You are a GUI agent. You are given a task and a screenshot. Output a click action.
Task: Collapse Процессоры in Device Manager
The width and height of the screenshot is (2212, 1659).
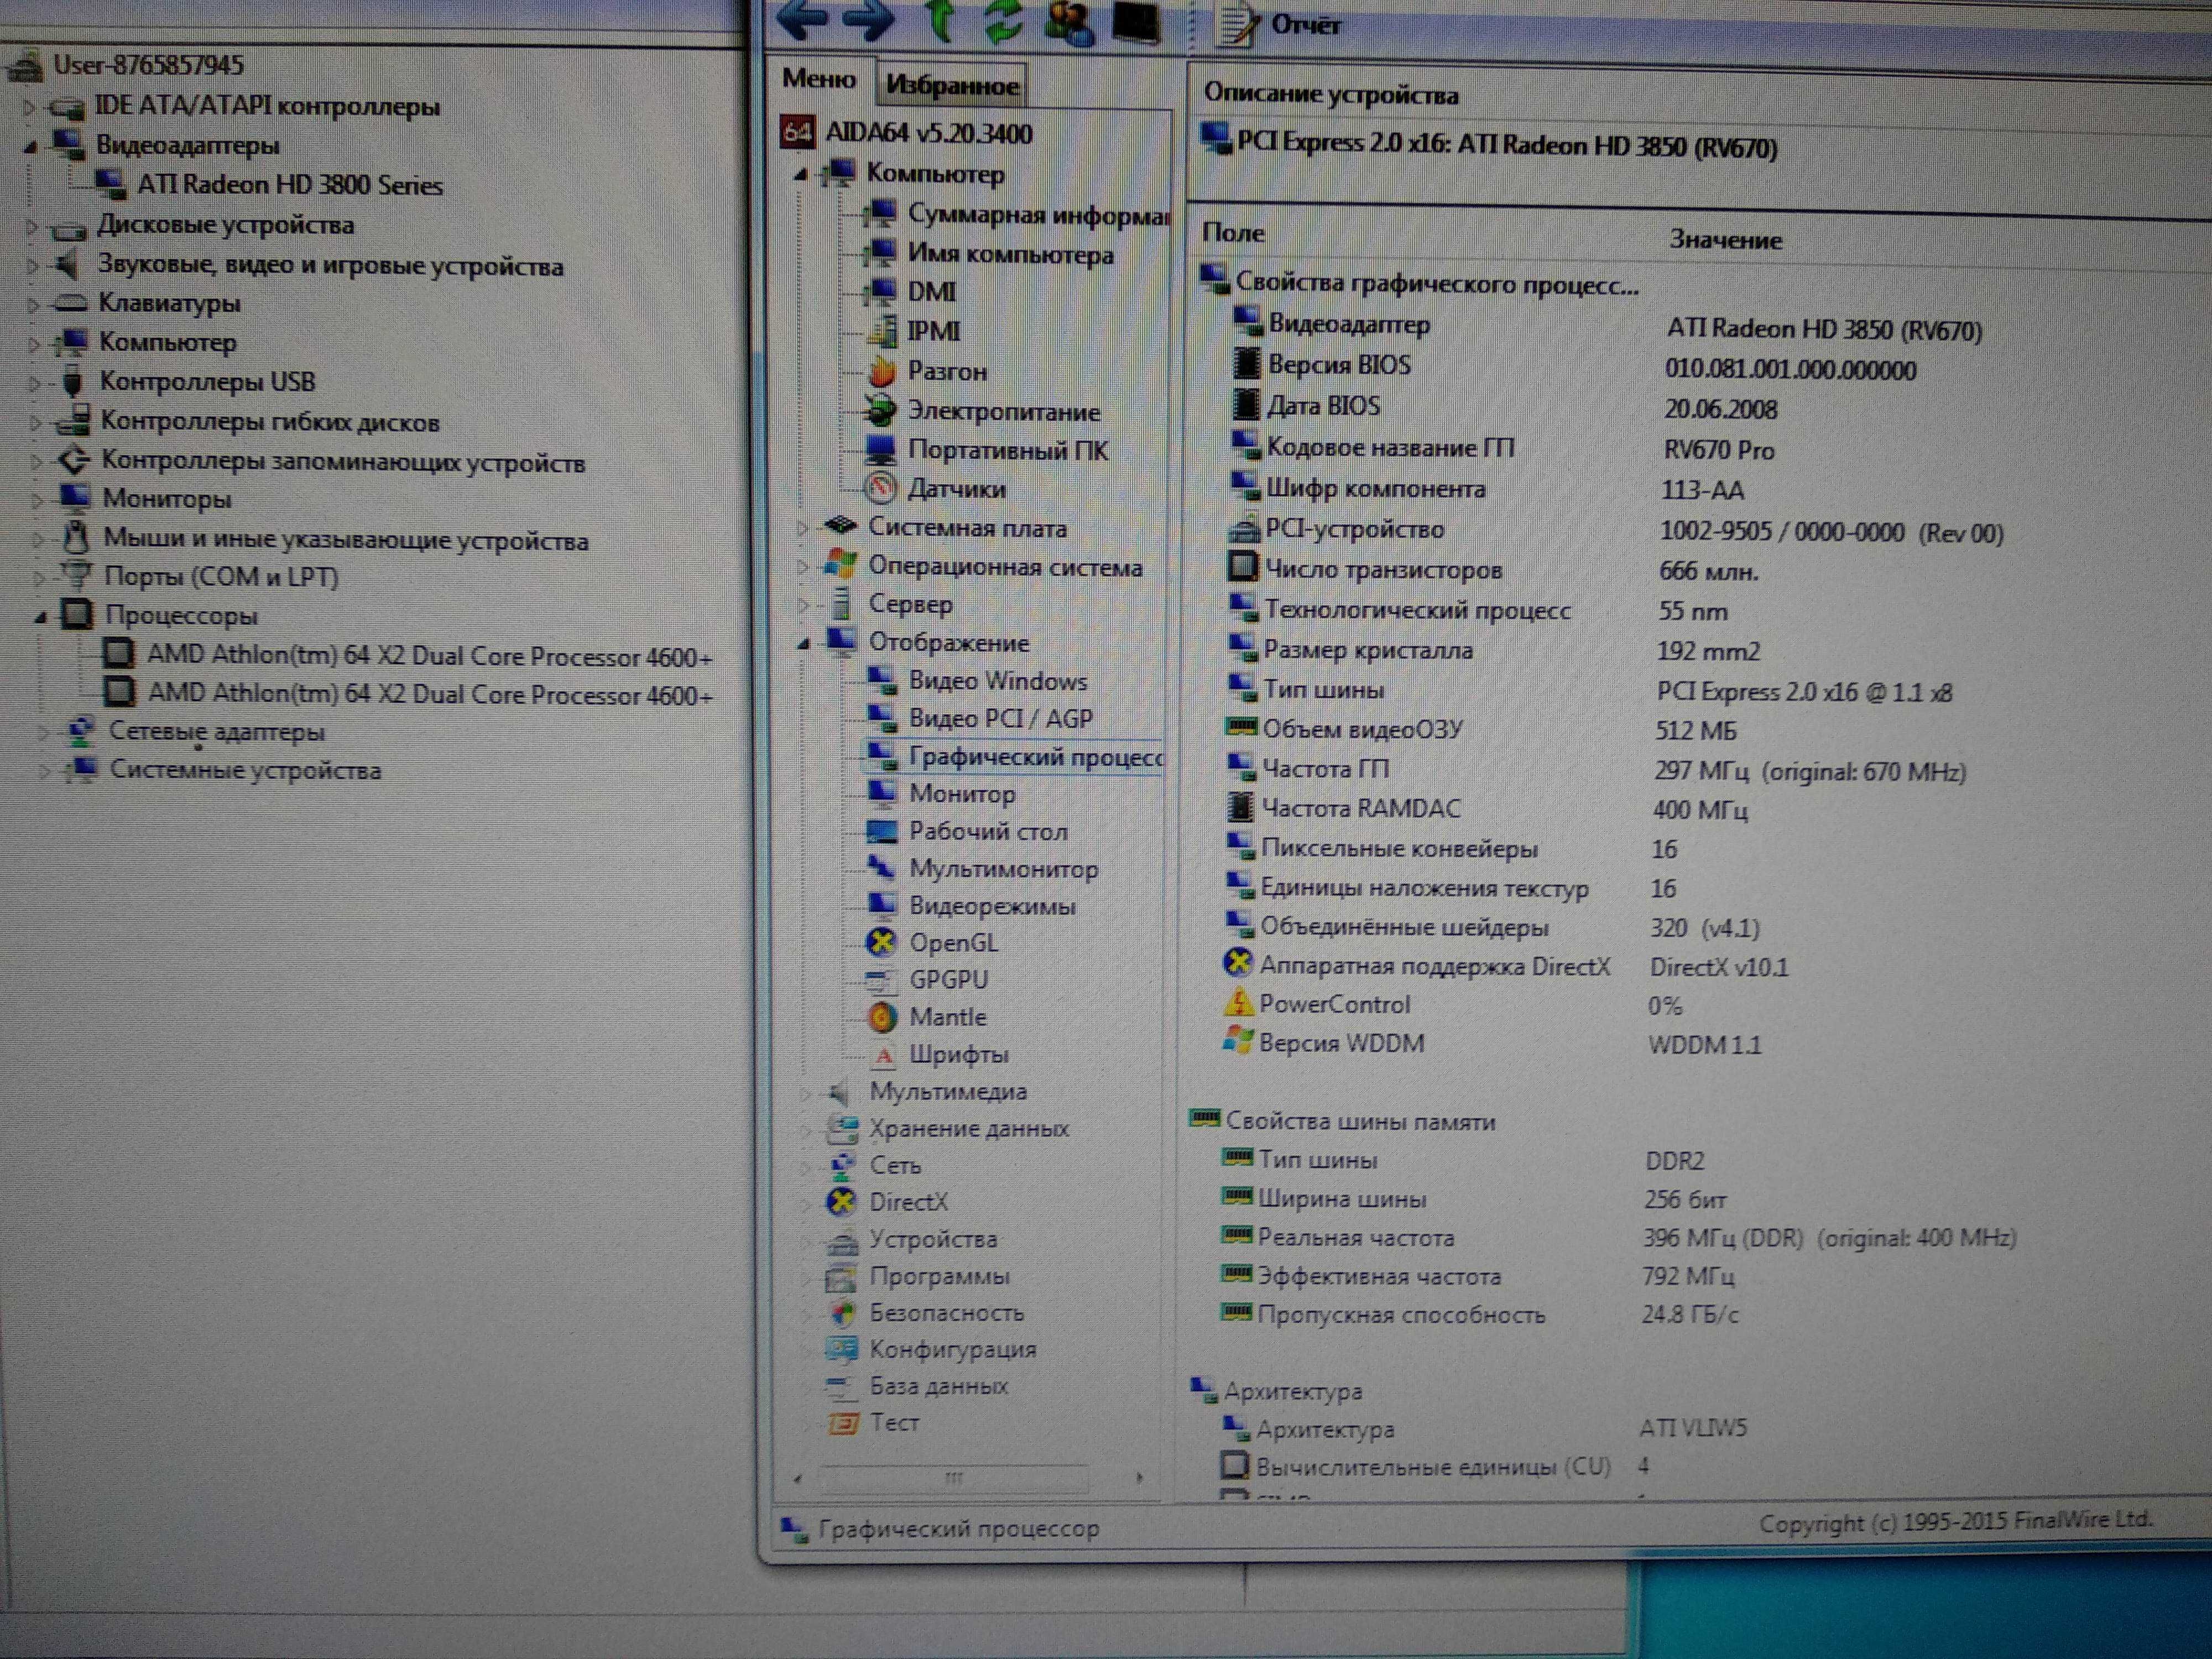(x=40, y=617)
